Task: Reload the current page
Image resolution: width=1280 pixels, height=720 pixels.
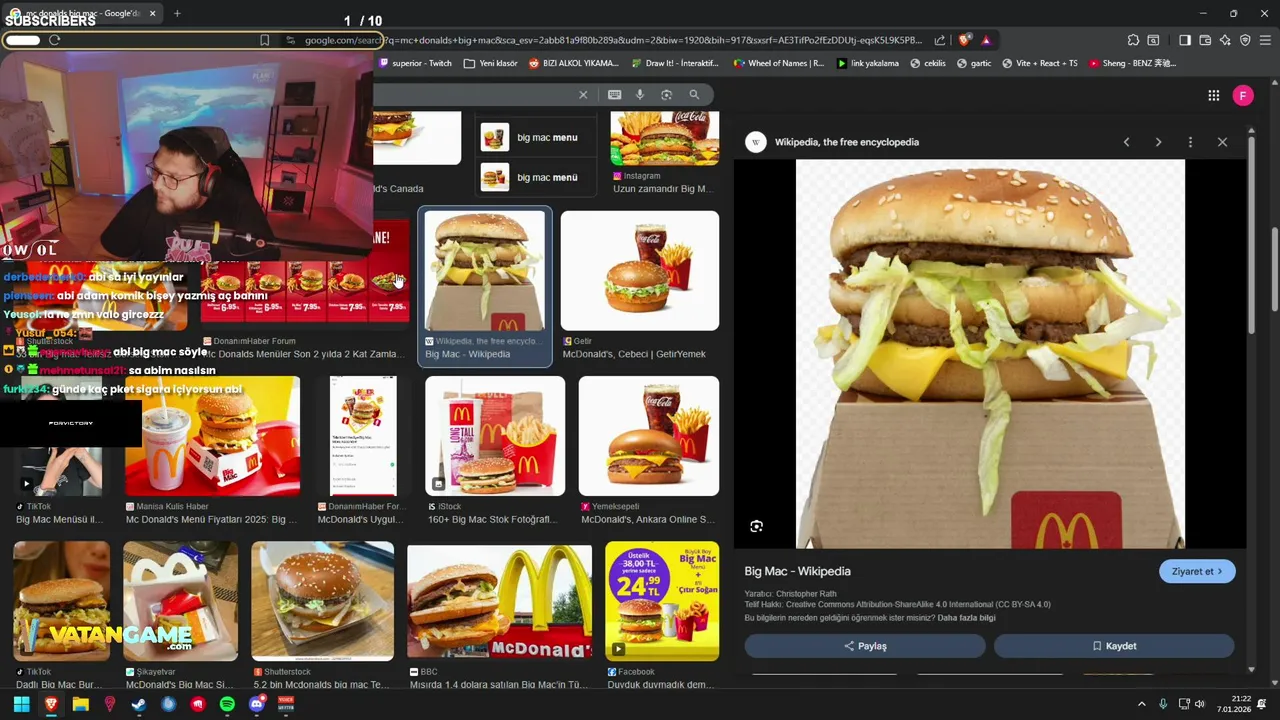Action: [54, 40]
